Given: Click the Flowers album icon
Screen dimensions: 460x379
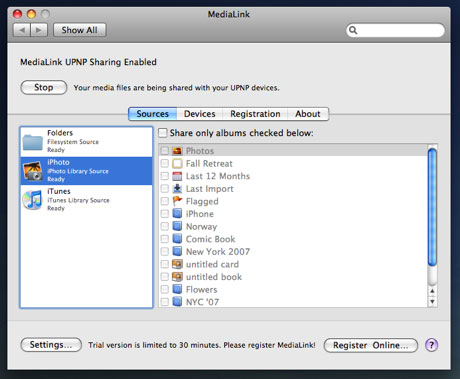Looking at the screenshot, I should pos(177,289).
